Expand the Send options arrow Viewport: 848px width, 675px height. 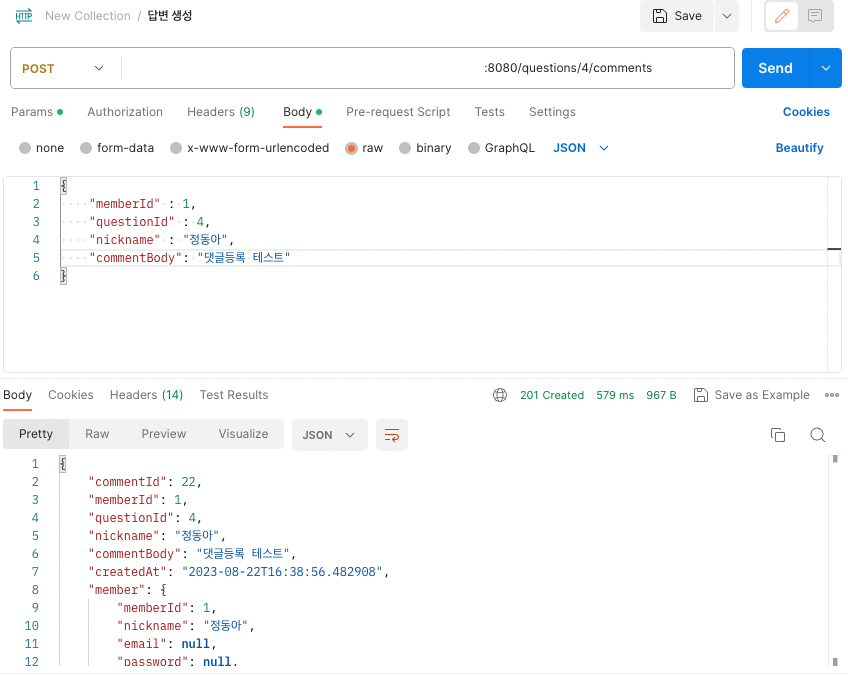826,68
